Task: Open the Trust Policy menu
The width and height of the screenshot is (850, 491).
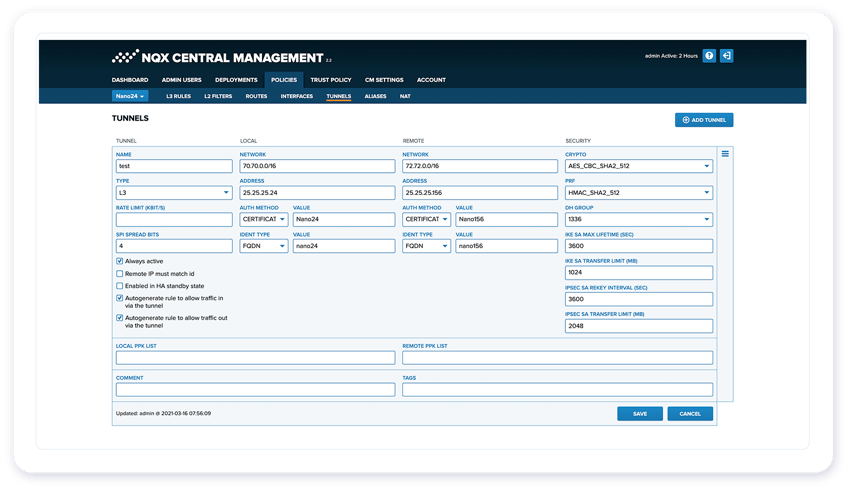Action: [330, 80]
